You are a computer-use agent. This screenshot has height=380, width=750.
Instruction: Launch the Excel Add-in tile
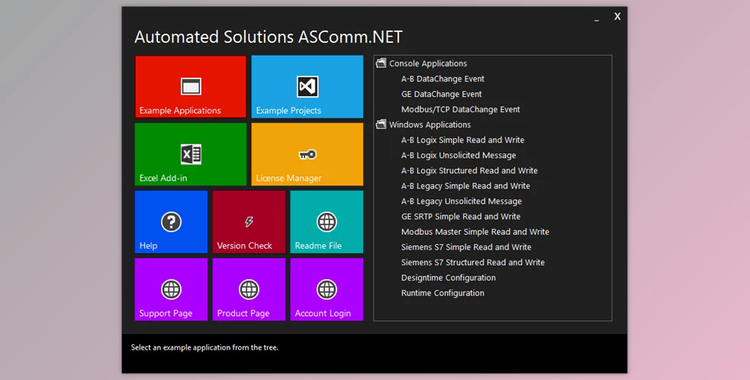[190, 154]
